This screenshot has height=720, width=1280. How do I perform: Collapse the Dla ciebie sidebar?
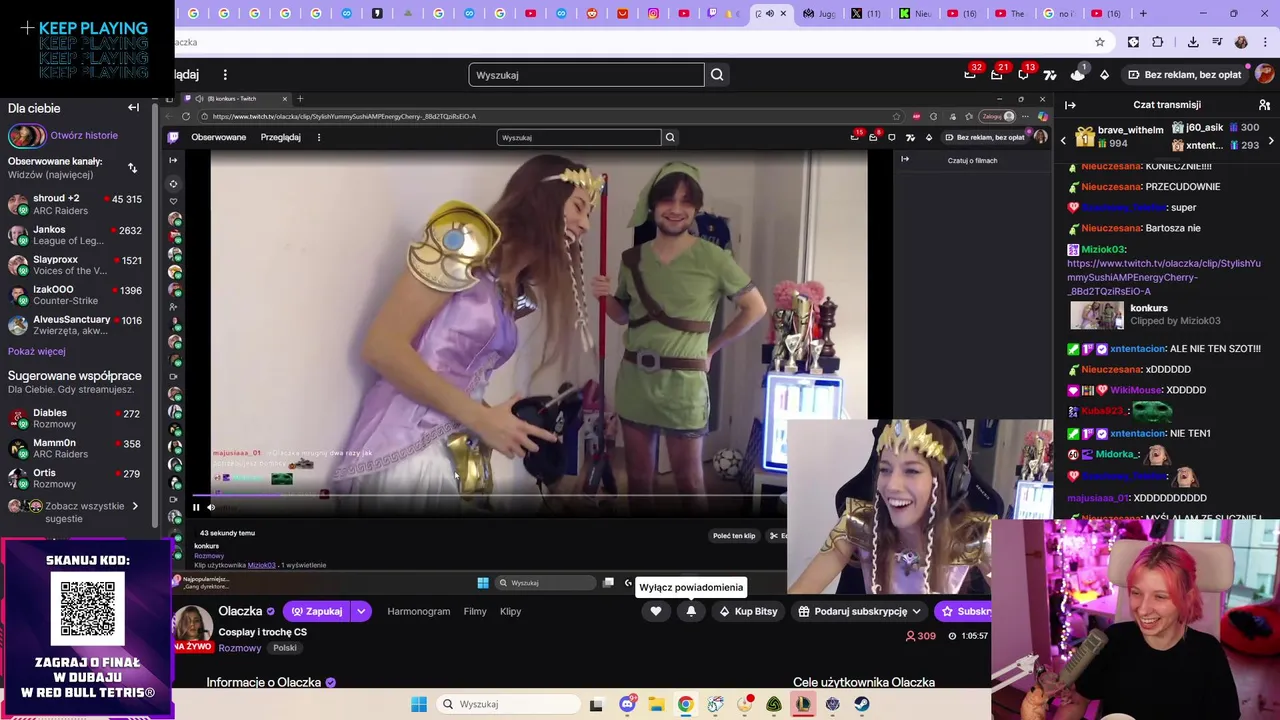coord(133,108)
